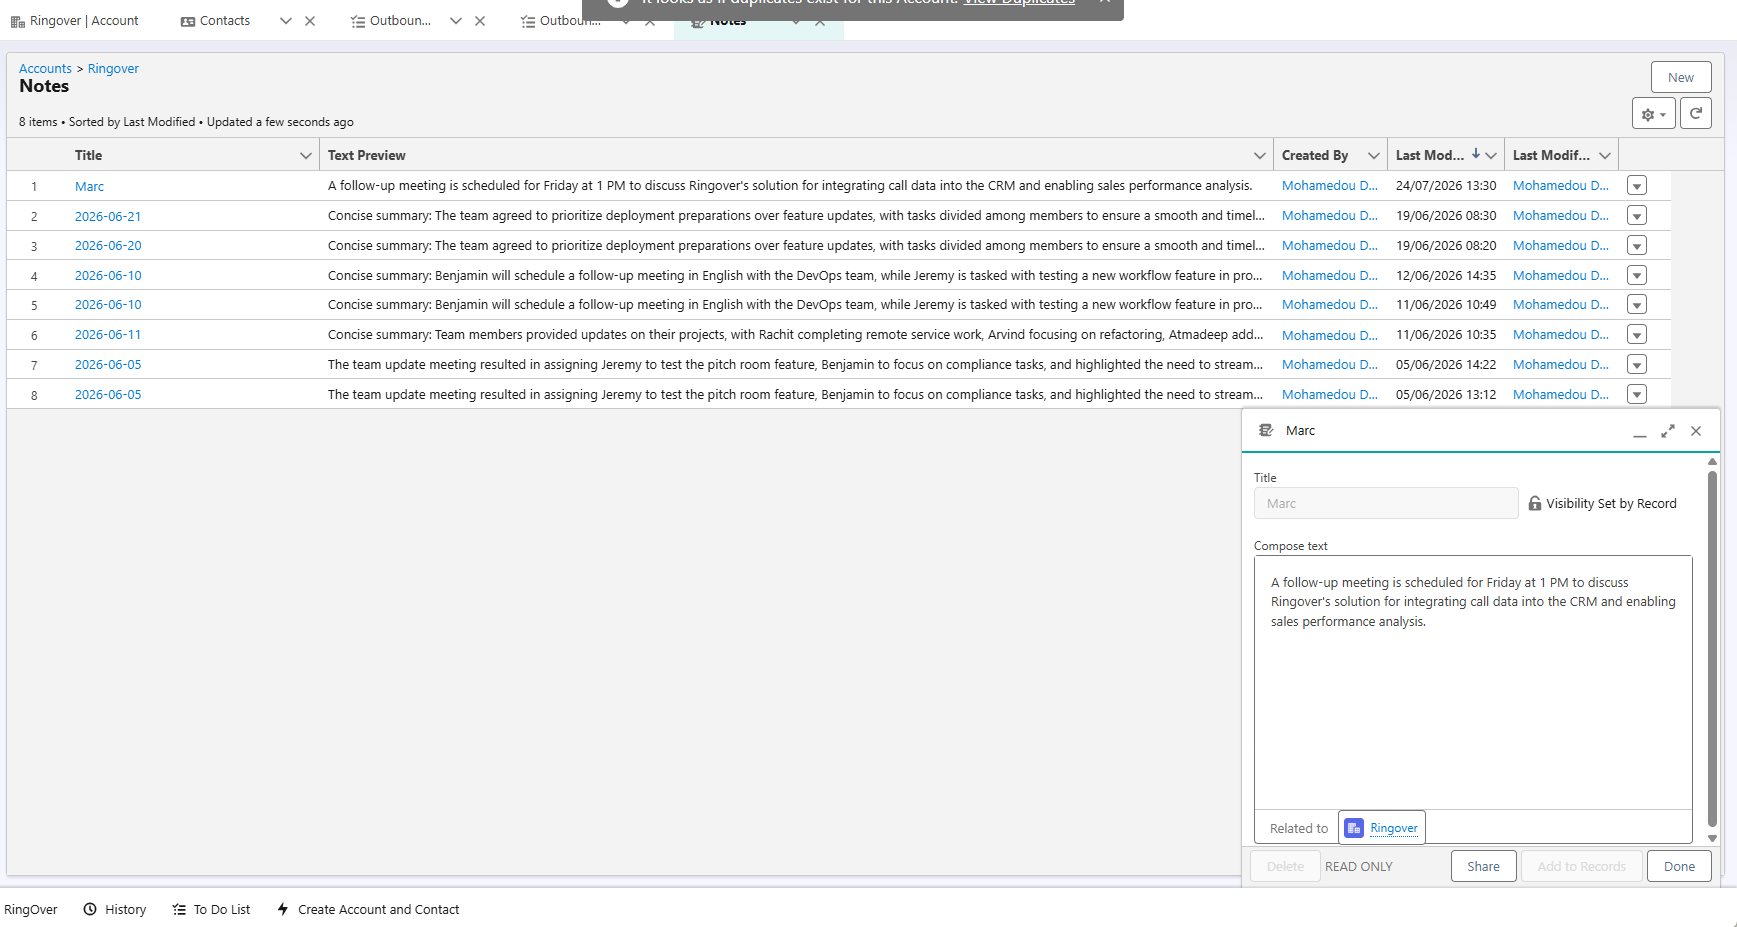Minimize the Marc note composer

[1639, 431]
